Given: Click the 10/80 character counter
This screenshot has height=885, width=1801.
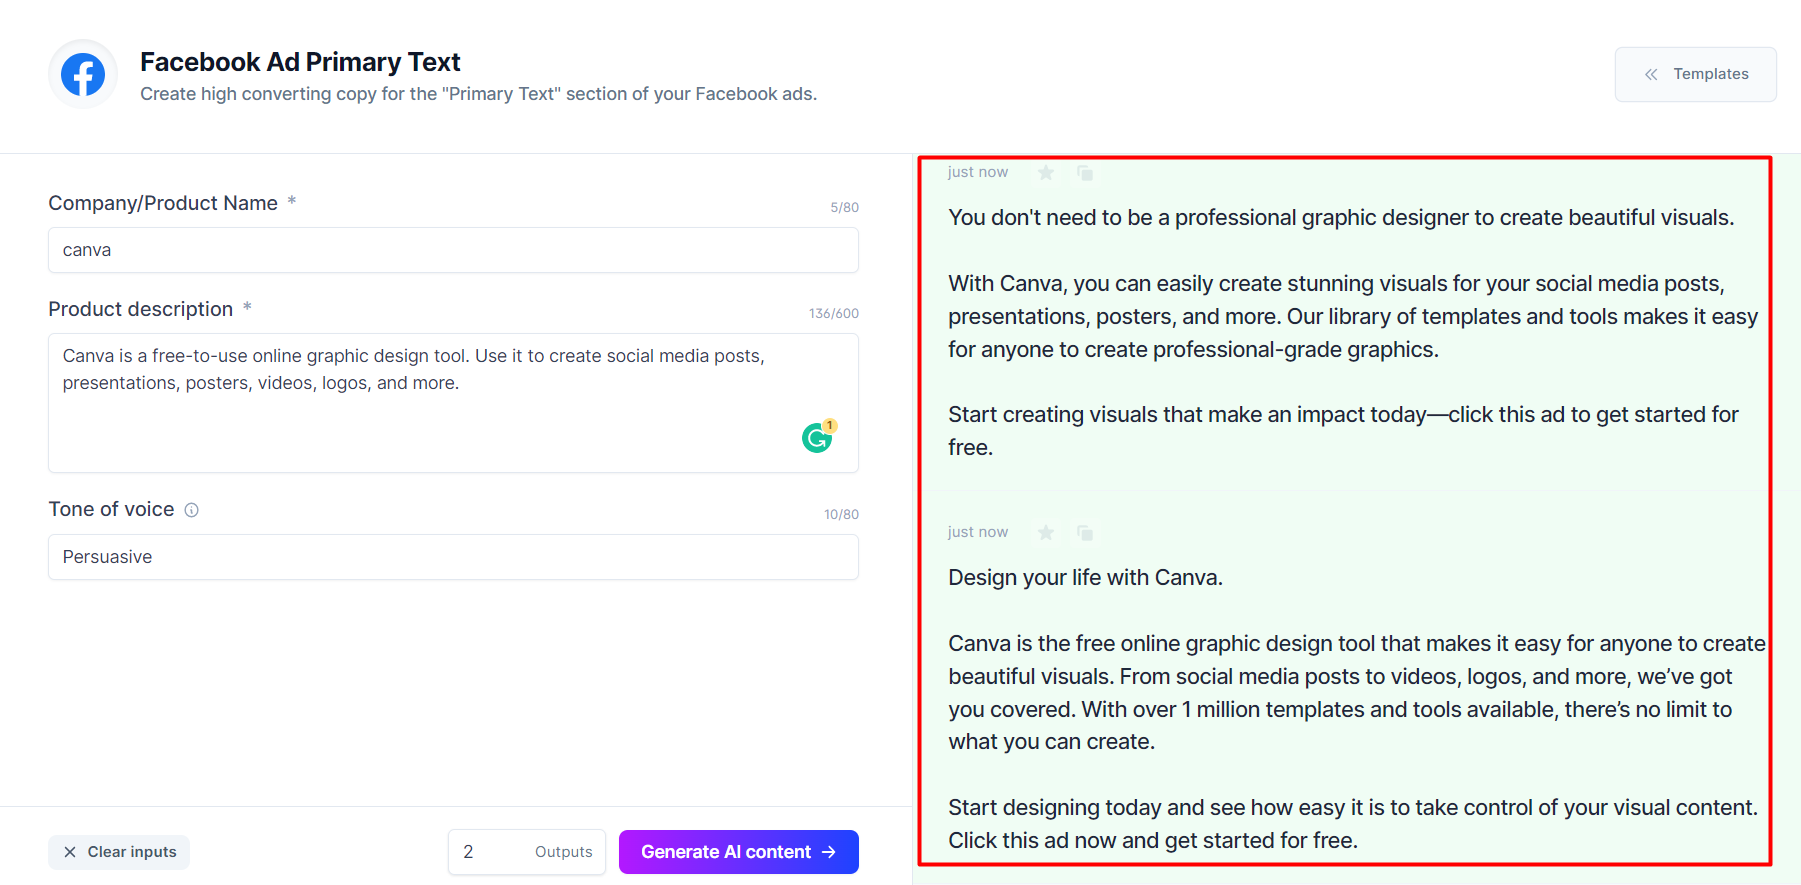Looking at the screenshot, I should coord(841,515).
